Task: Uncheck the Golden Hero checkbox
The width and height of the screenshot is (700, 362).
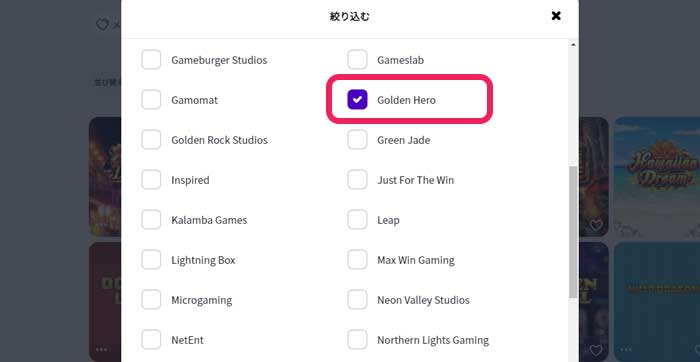Action: point(357,100)
